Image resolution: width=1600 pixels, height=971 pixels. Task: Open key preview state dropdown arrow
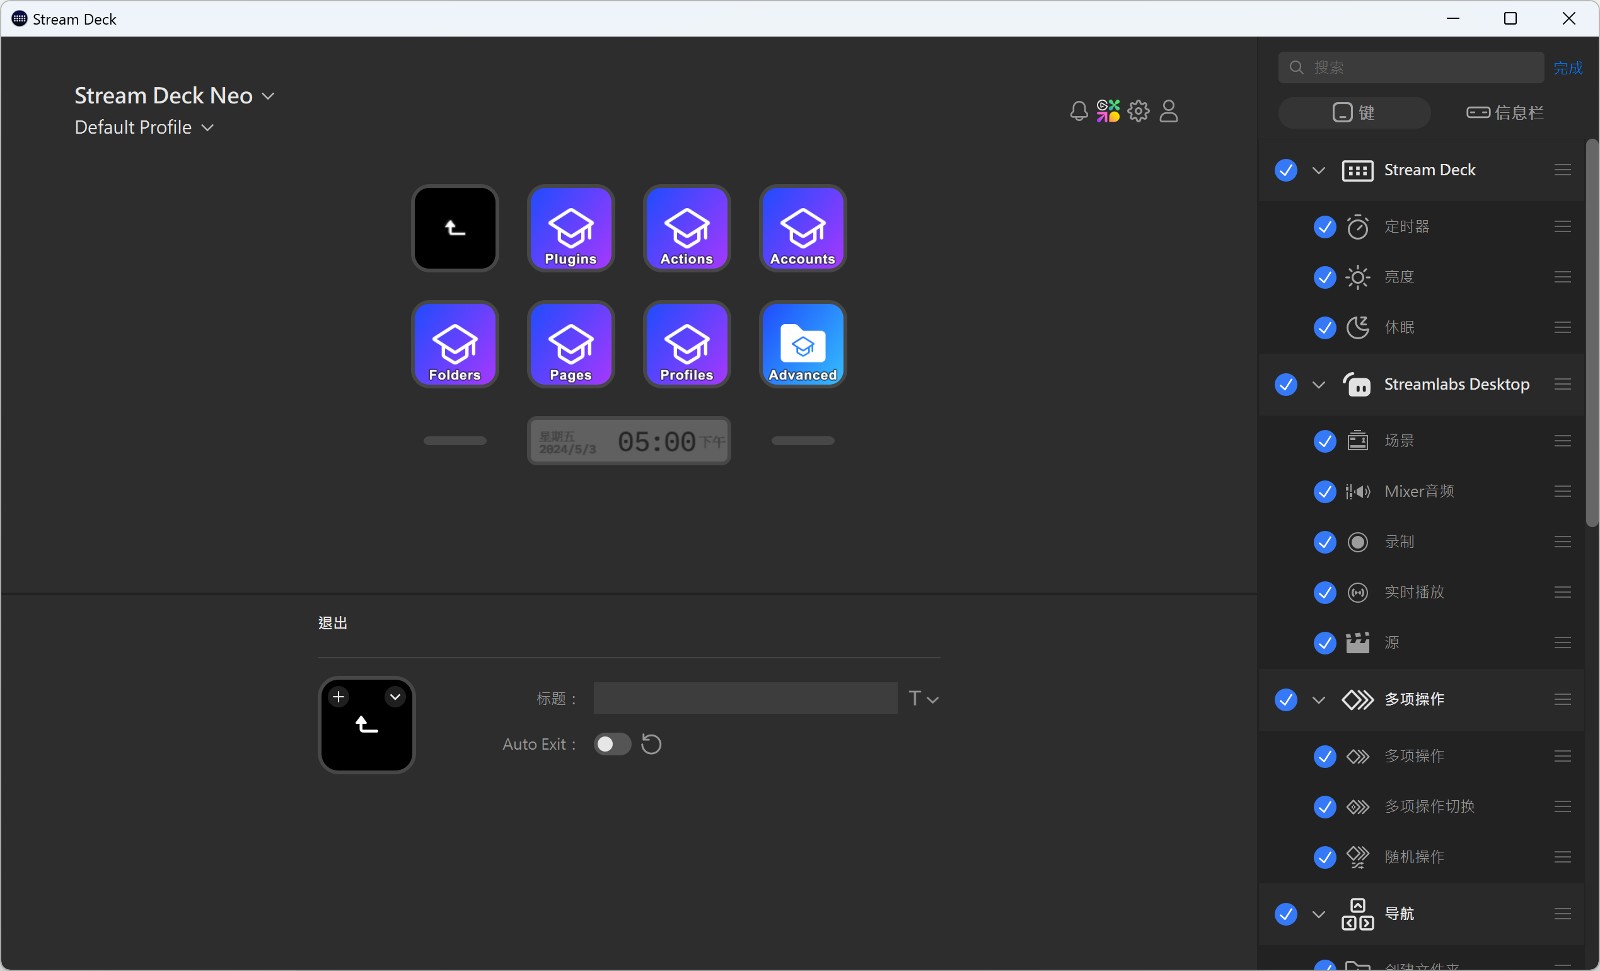click(395, 697)
